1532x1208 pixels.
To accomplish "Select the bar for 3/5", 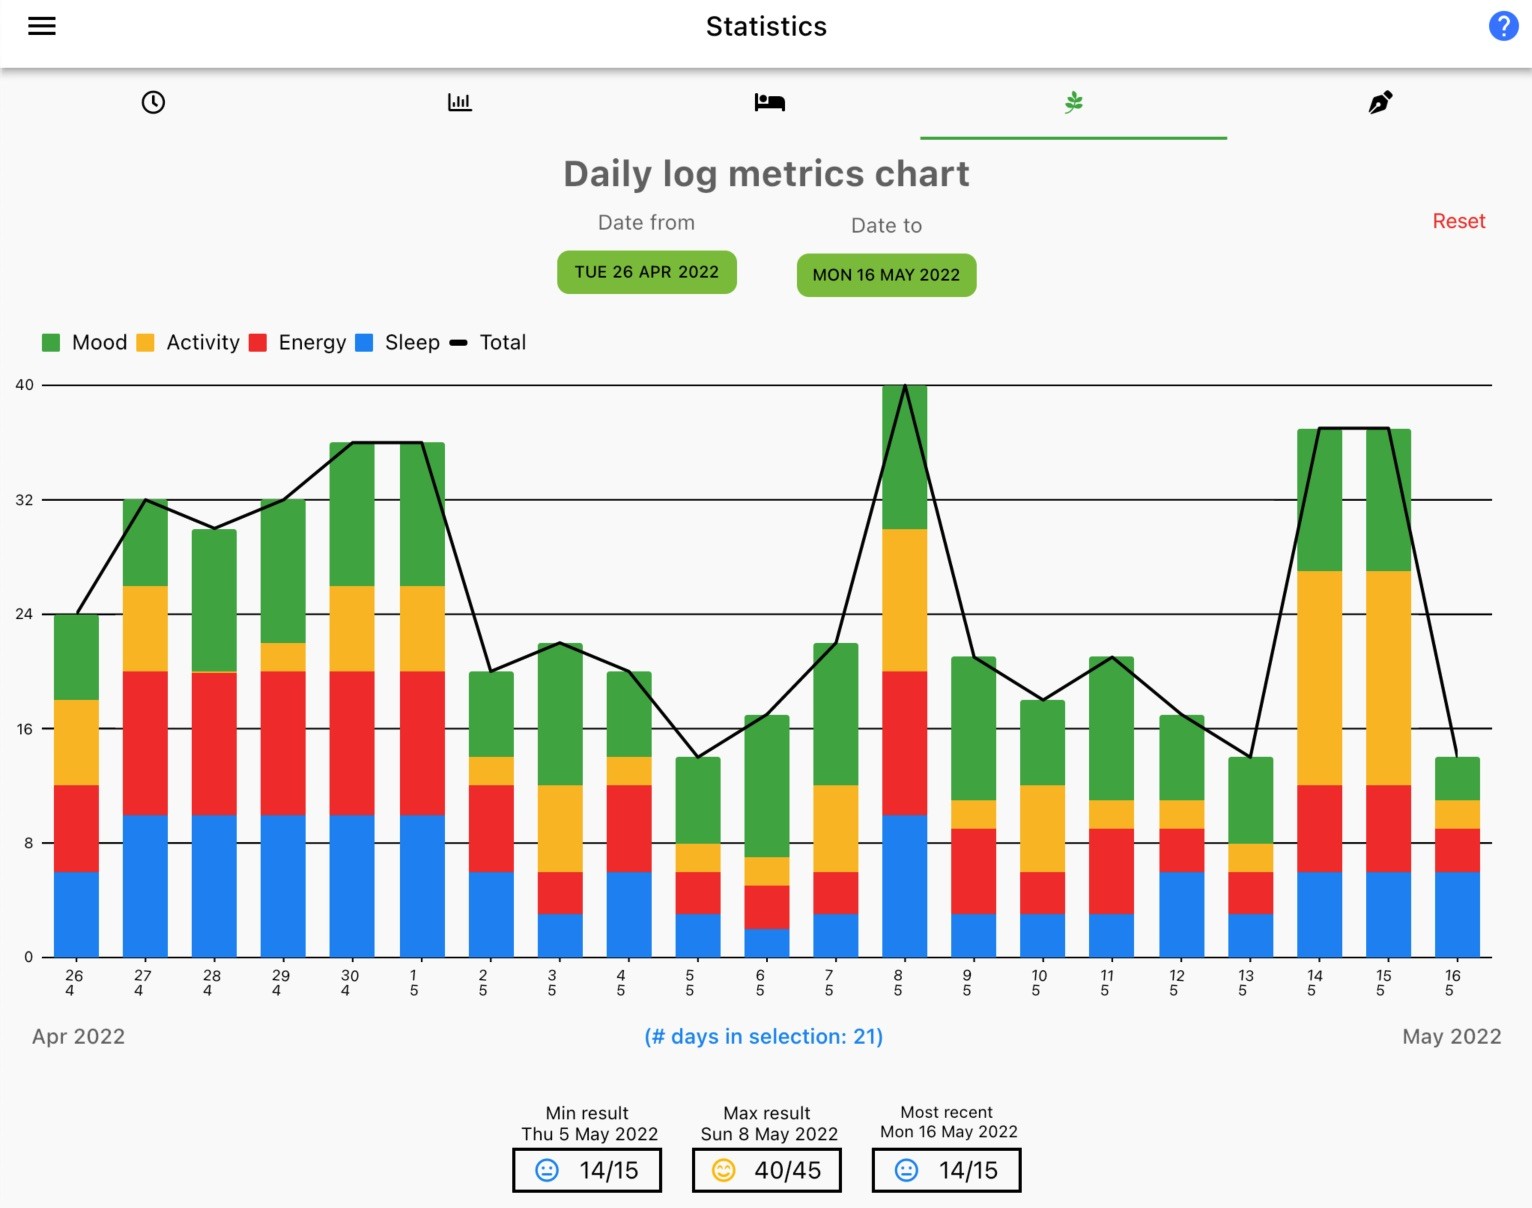I will (560, 800).
